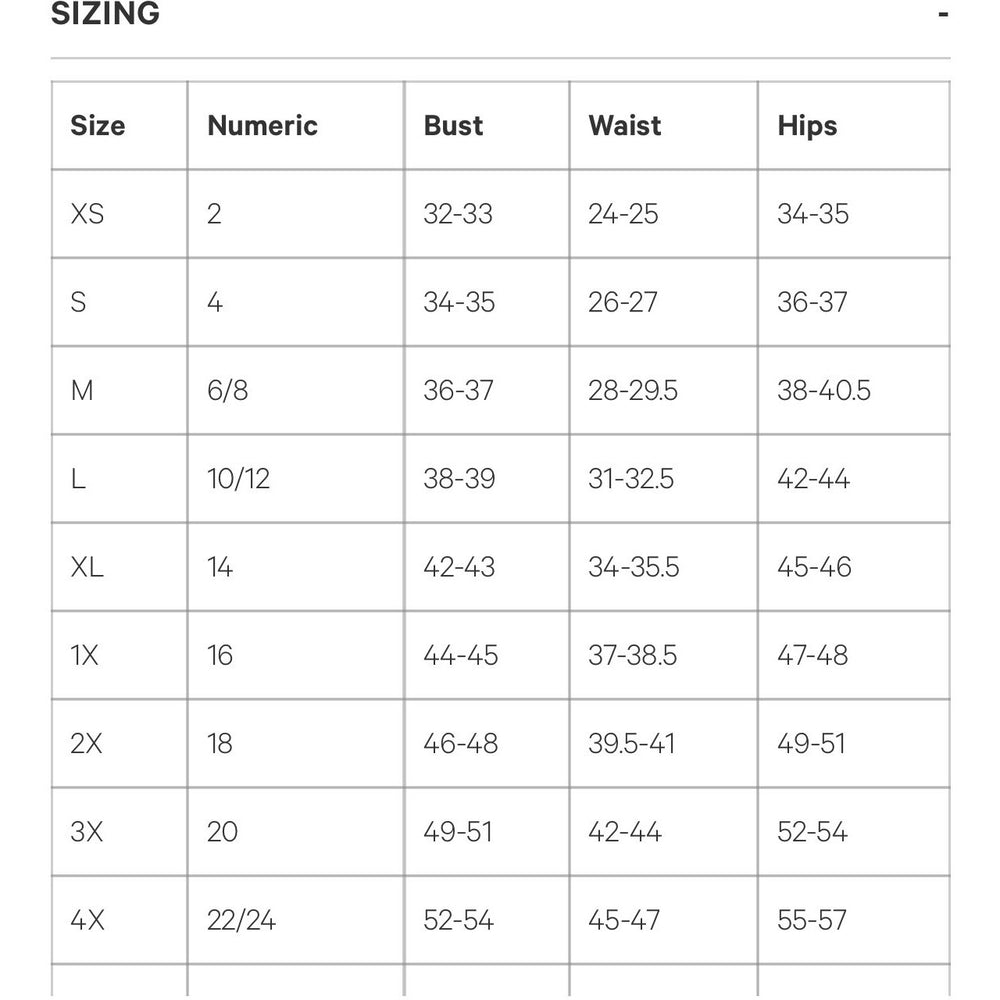
Task: Select hips measurement 55-57 cell
Action: click(x=812, y=920)
